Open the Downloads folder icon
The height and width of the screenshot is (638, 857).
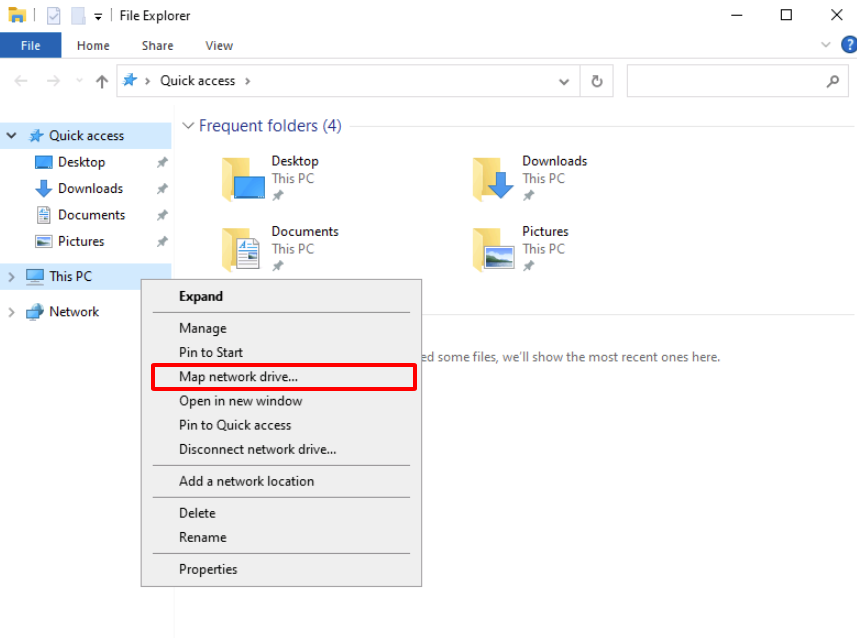pyautogui.click(x=493, y=179)
